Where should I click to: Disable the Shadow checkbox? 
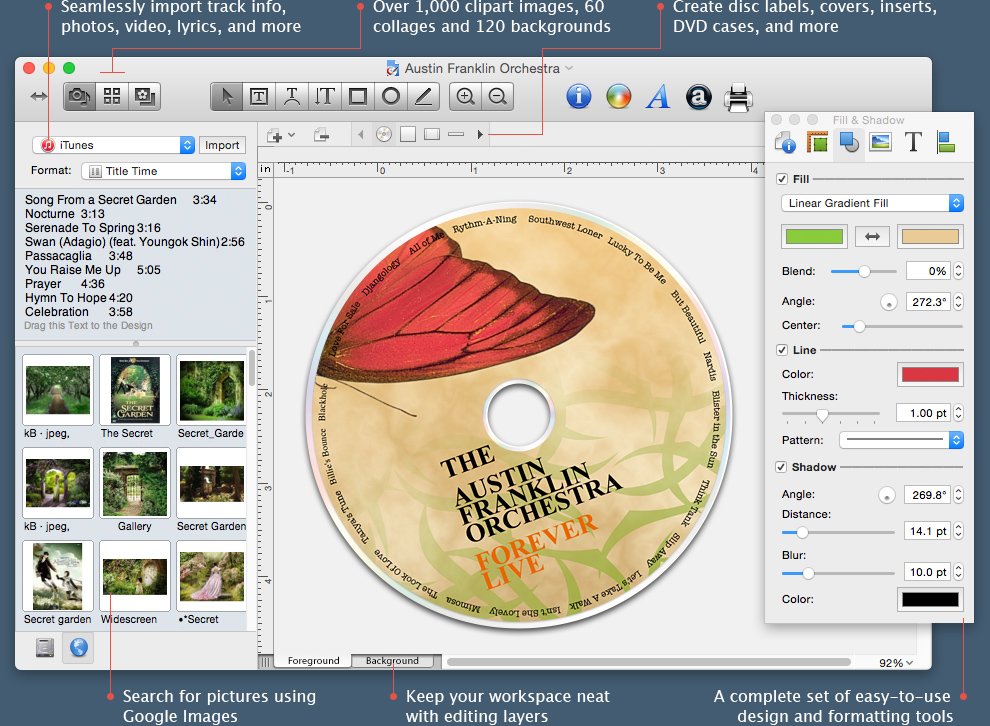781,467
